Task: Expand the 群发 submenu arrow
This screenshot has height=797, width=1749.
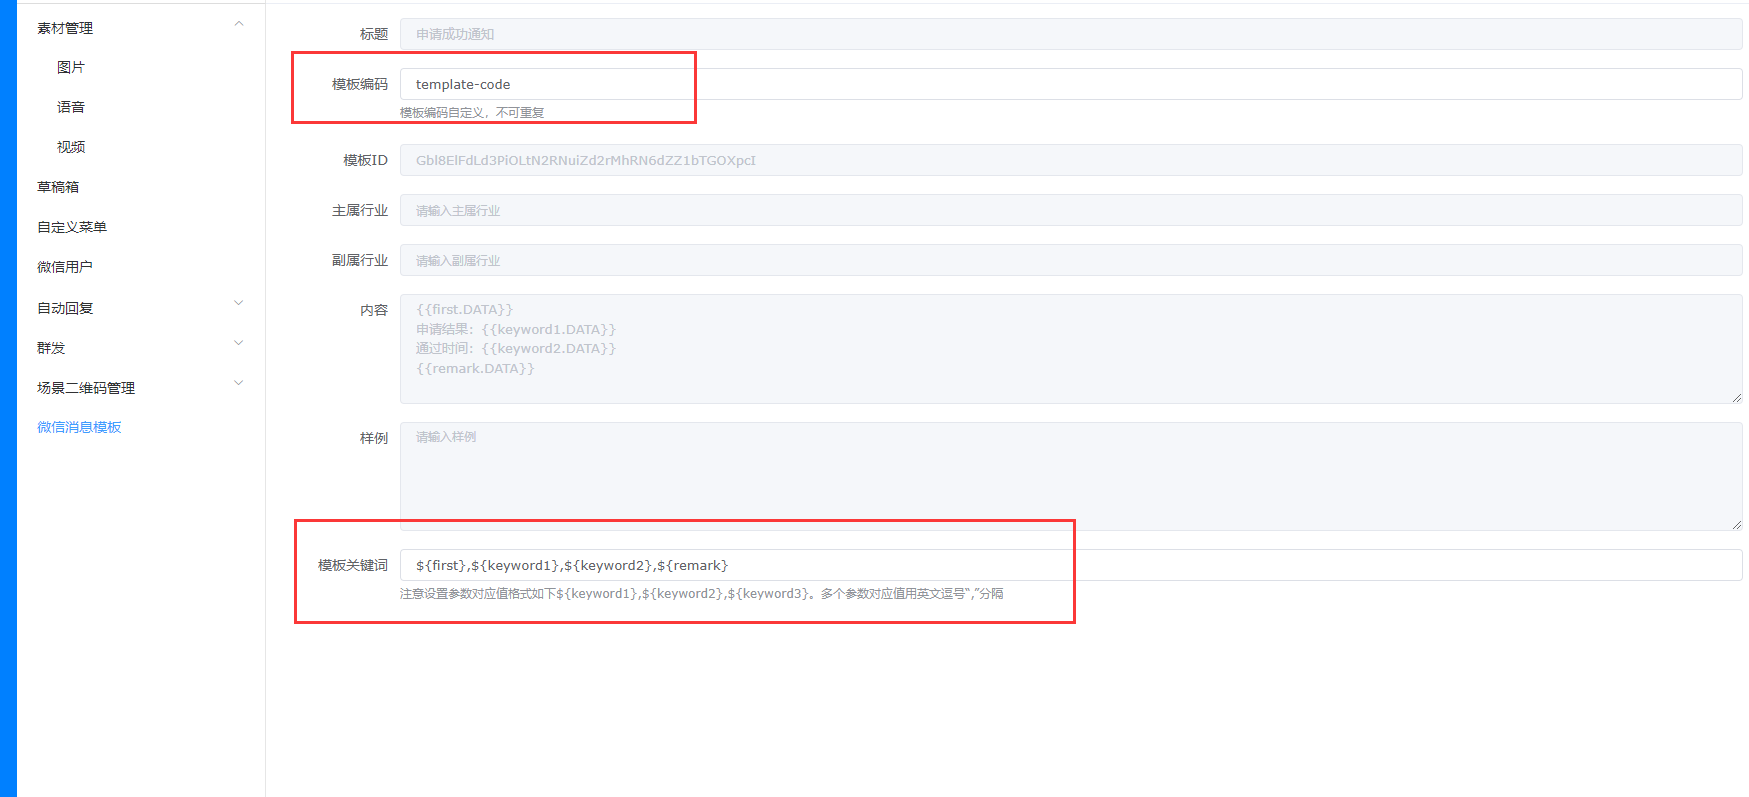Action: [x=238, y=344]
